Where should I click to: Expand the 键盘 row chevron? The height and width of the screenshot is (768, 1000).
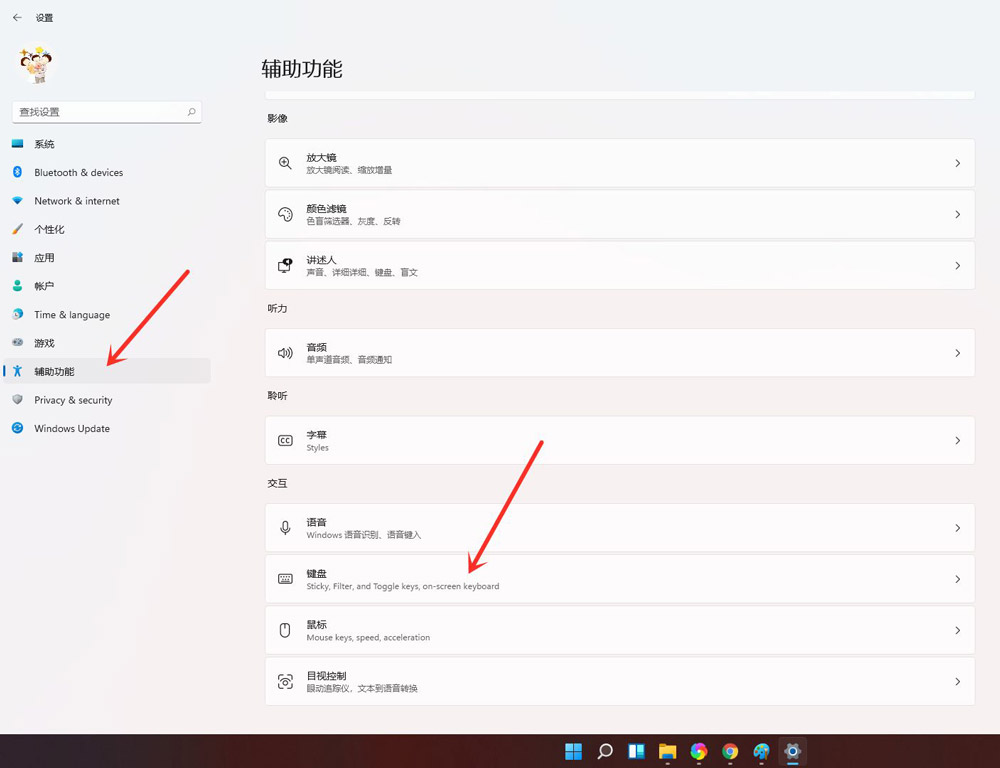pyautogui.click(x=957, y=578)
